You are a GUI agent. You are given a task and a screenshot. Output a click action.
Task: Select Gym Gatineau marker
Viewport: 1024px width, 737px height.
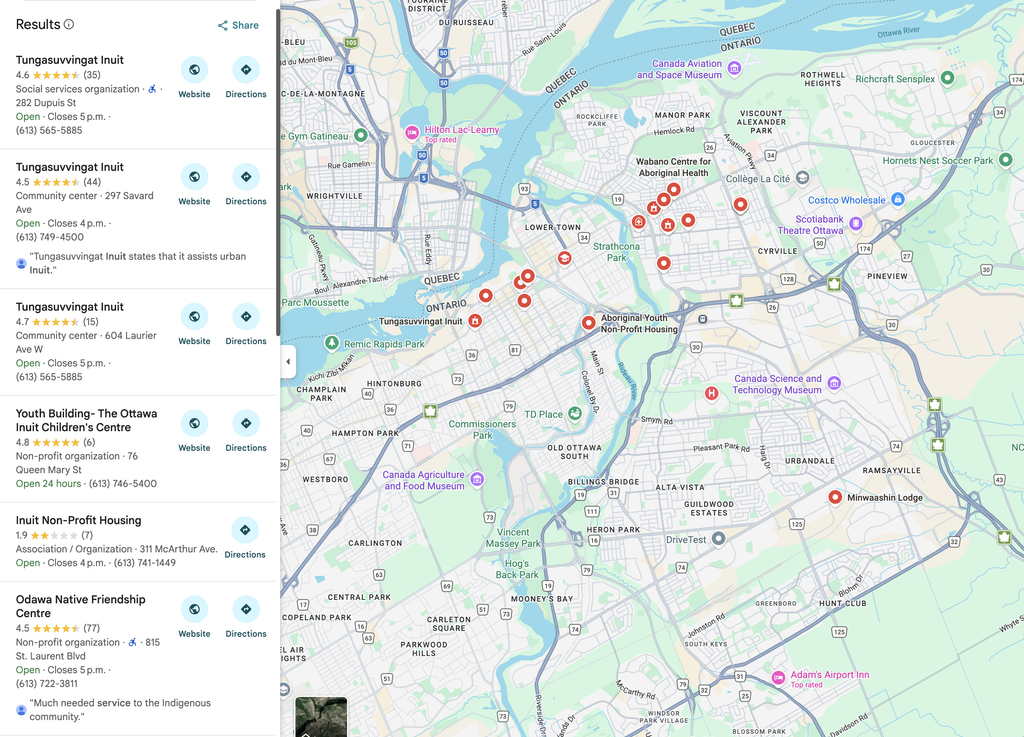click(360, 135)
